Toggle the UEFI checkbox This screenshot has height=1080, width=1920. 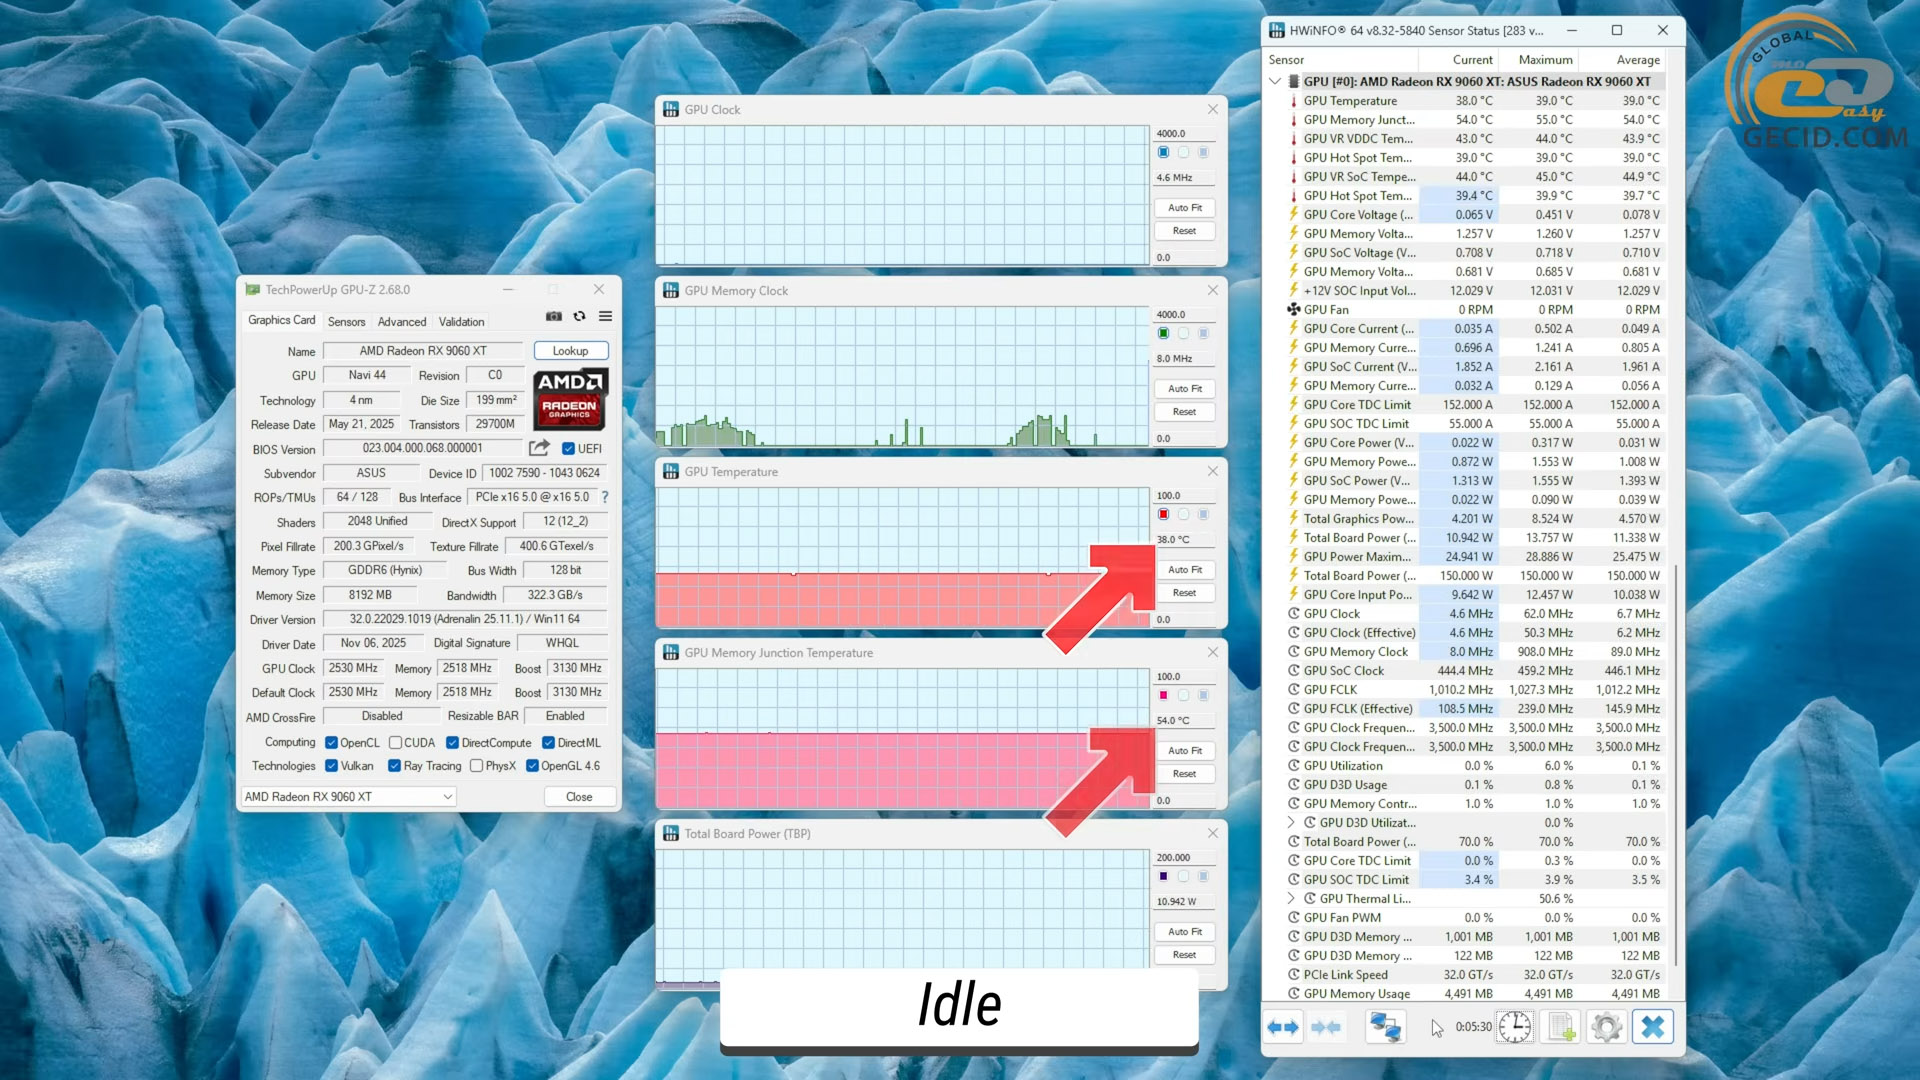click(x=568, y=449)
